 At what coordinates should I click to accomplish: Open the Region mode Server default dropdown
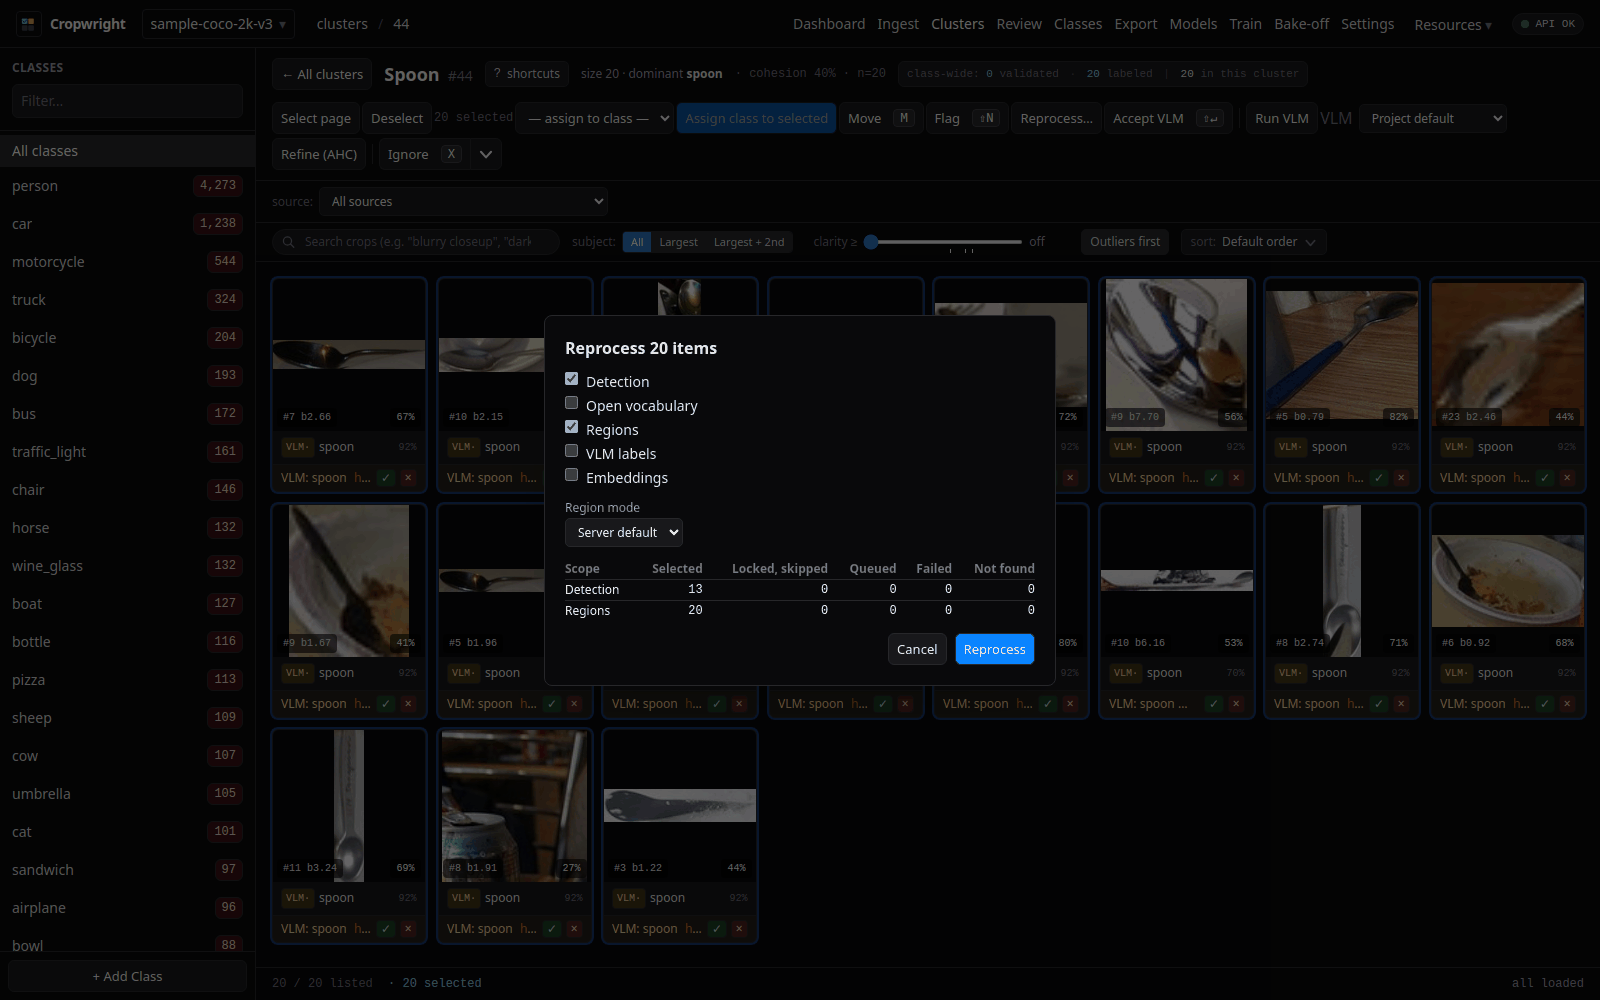[624, 532]
